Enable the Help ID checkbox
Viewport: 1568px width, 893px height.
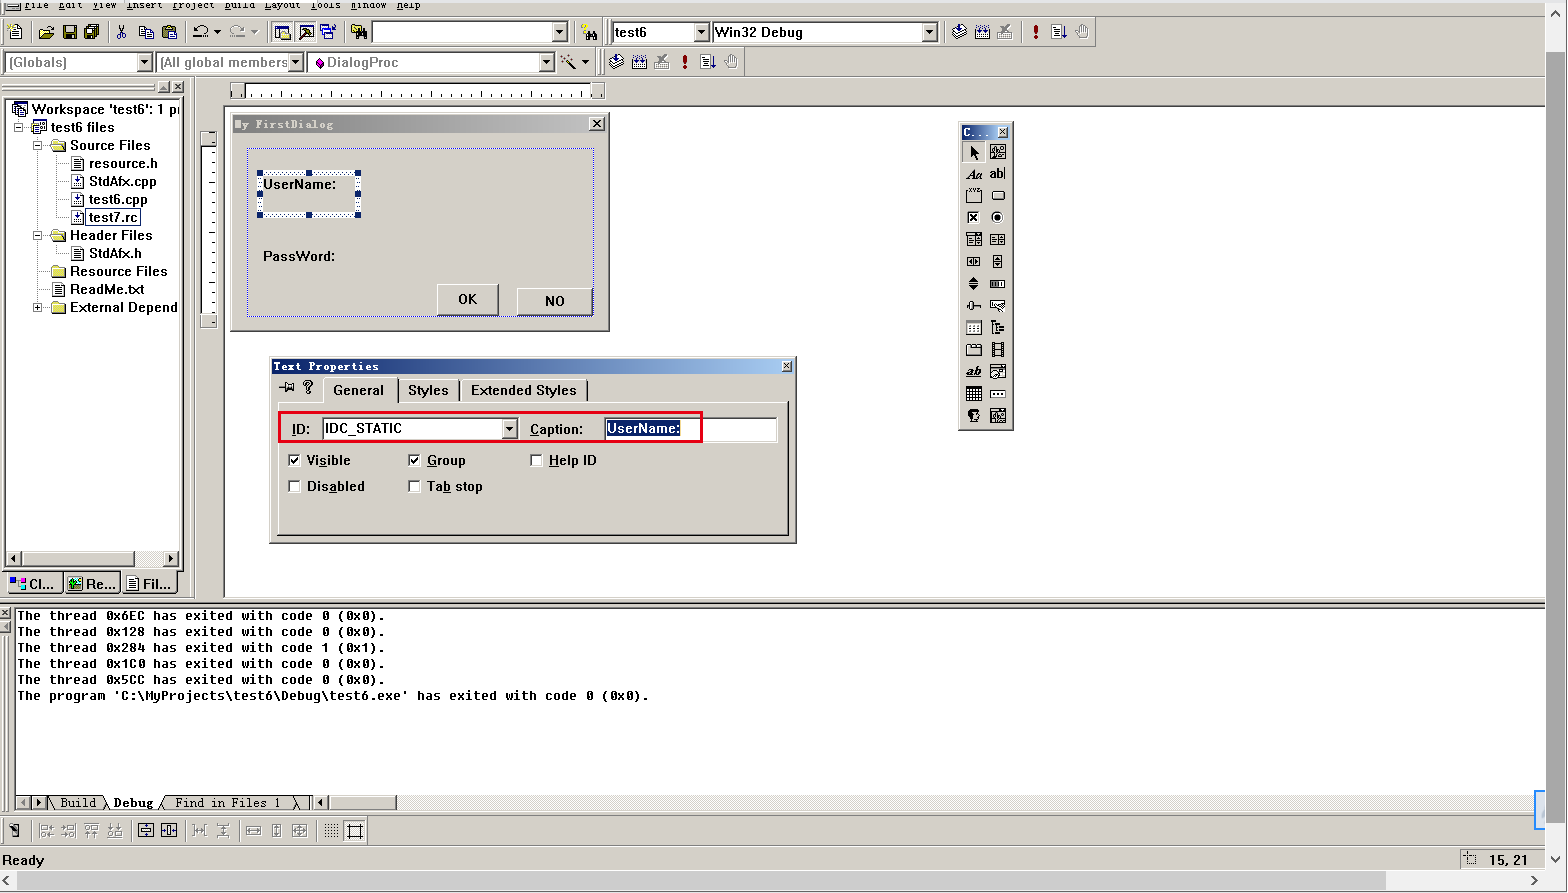(536, 460)
